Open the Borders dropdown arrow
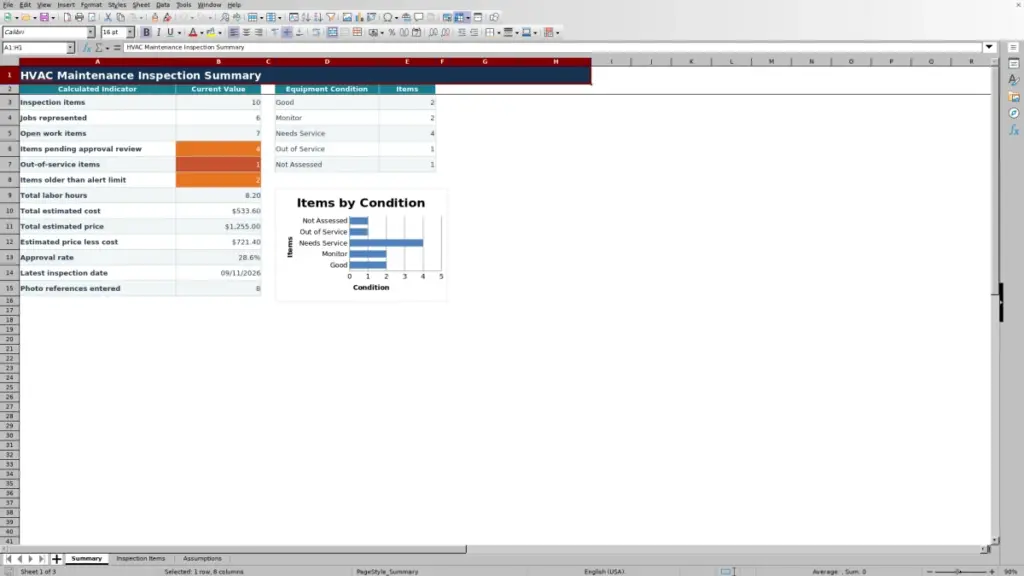This screenshot has width=1024, height=576. click(x=499, y=33)
